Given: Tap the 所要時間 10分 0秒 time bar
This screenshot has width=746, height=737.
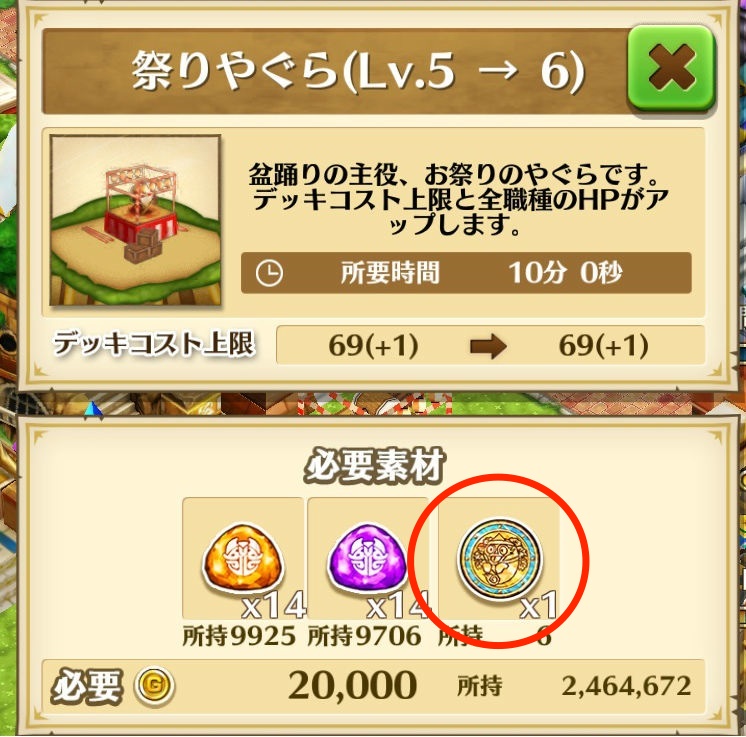Looking at the screenshot, I should tap(466, 273).
